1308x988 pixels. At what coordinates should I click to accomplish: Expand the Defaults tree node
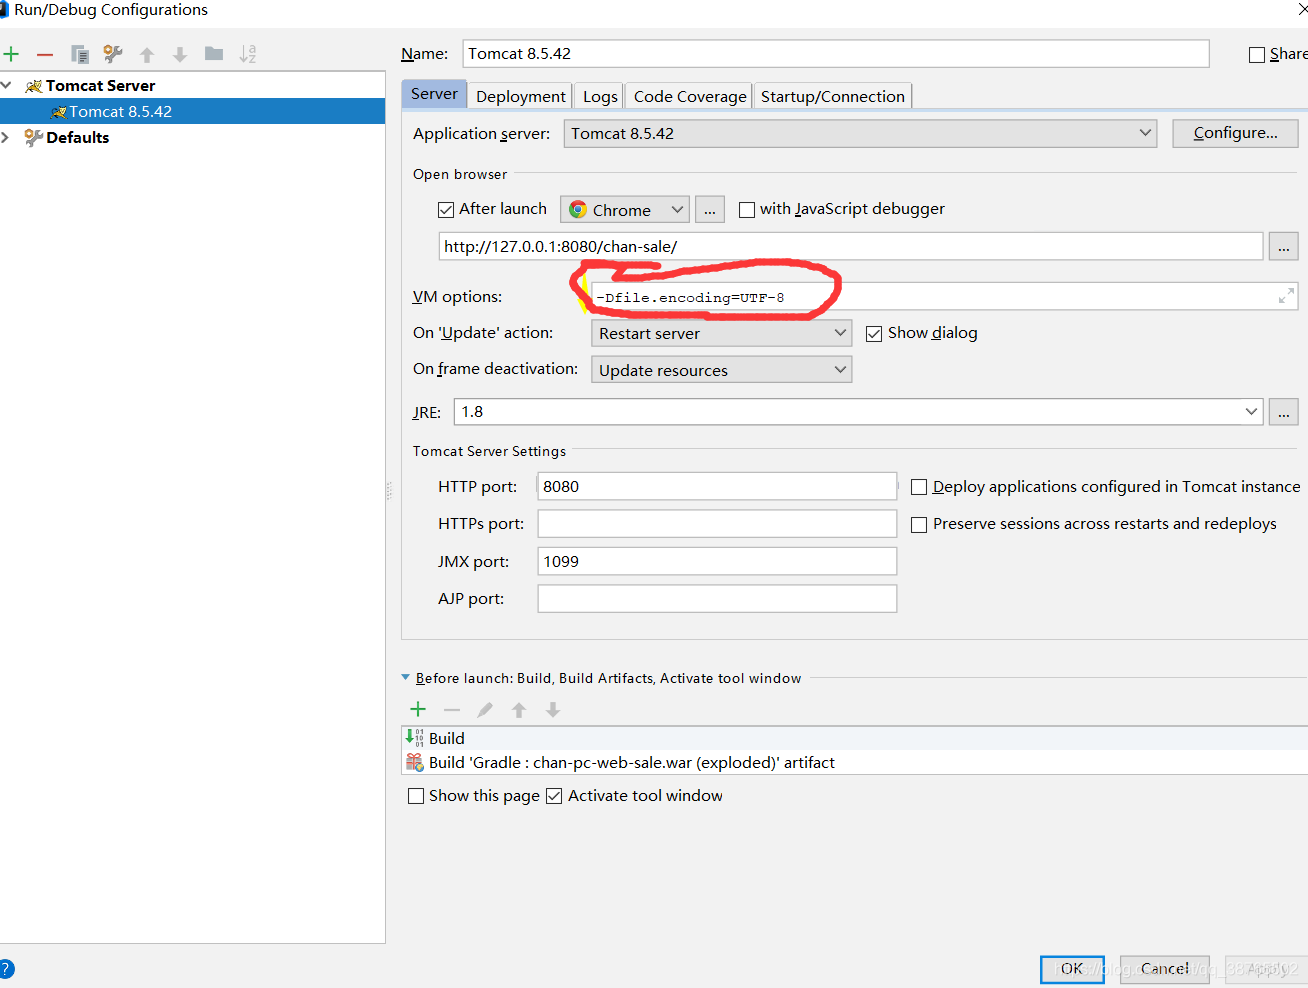[x=6, y=138]
